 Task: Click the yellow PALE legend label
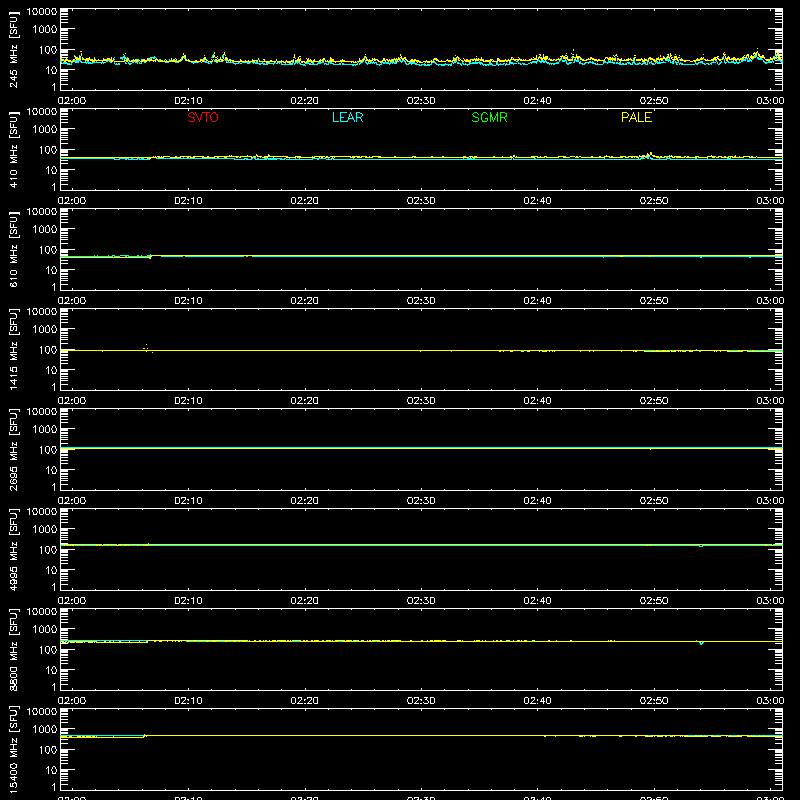(636, 117)
